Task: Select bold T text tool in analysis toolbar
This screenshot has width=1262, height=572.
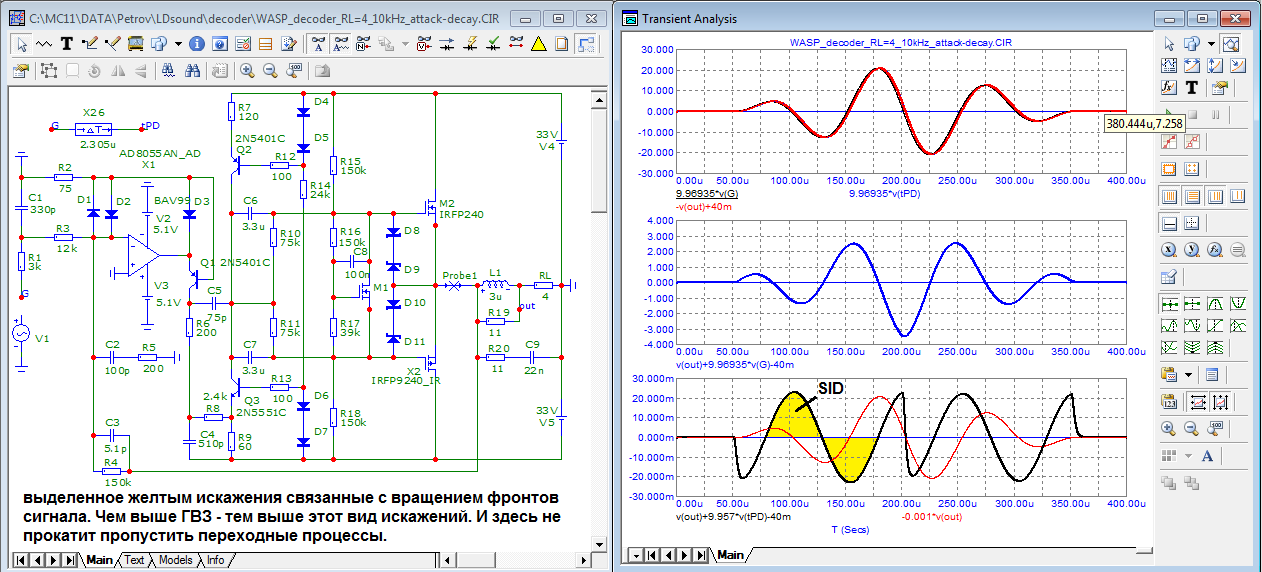Action: tap(1192, 87)
